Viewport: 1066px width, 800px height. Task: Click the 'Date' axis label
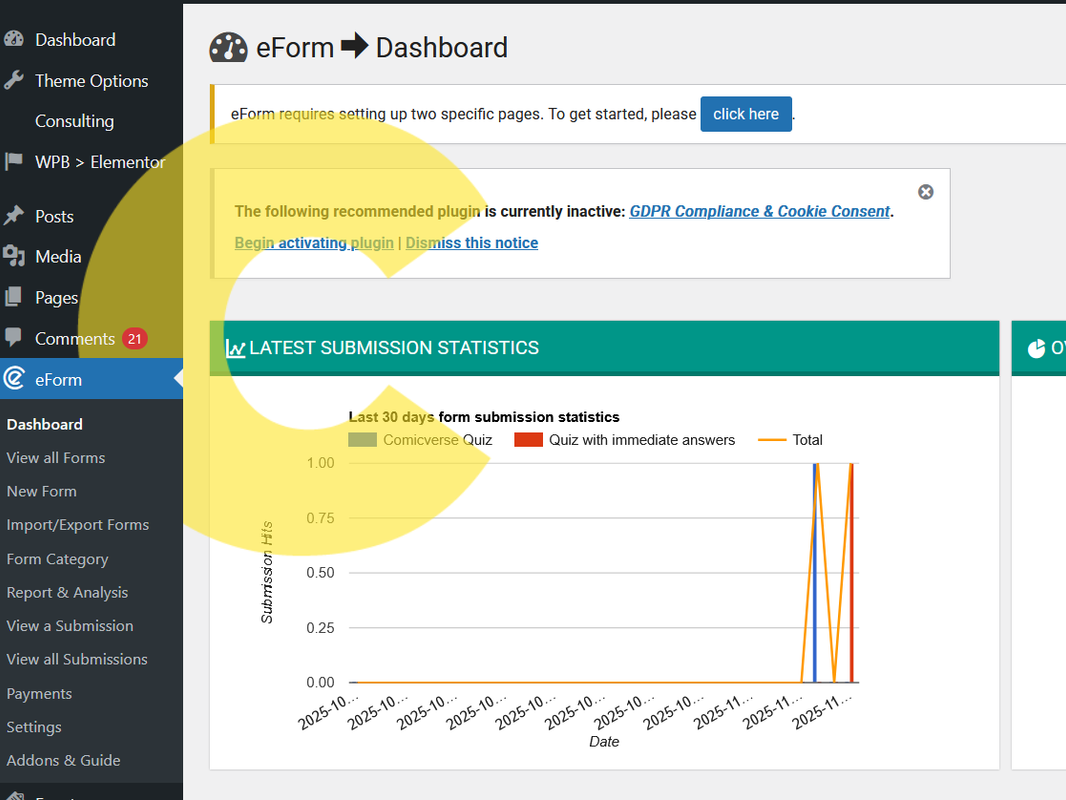(x=604, y=742)
